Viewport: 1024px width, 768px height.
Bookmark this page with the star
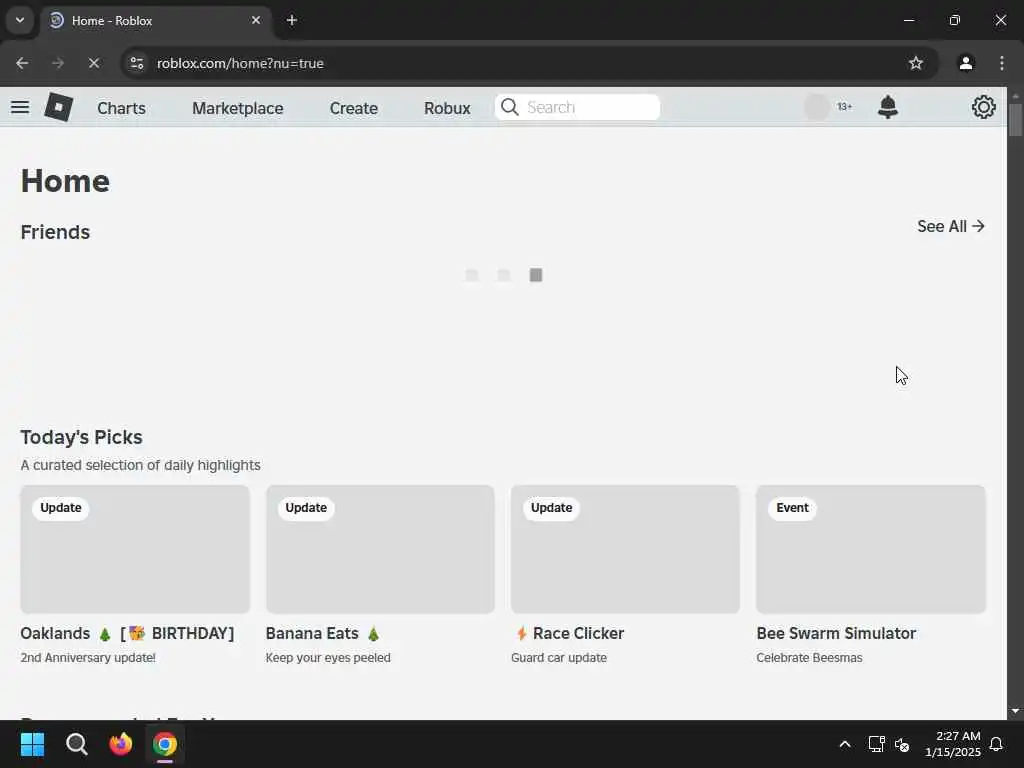click(916, 63)
